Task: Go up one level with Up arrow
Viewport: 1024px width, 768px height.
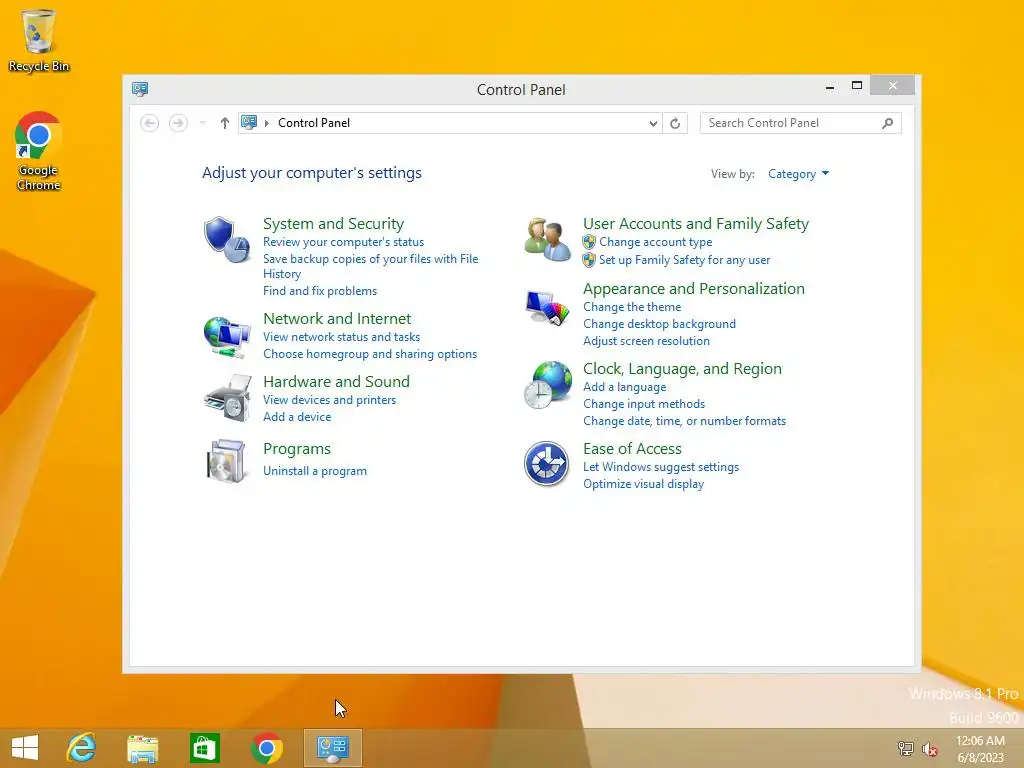Action: click(x=225, y=123)
